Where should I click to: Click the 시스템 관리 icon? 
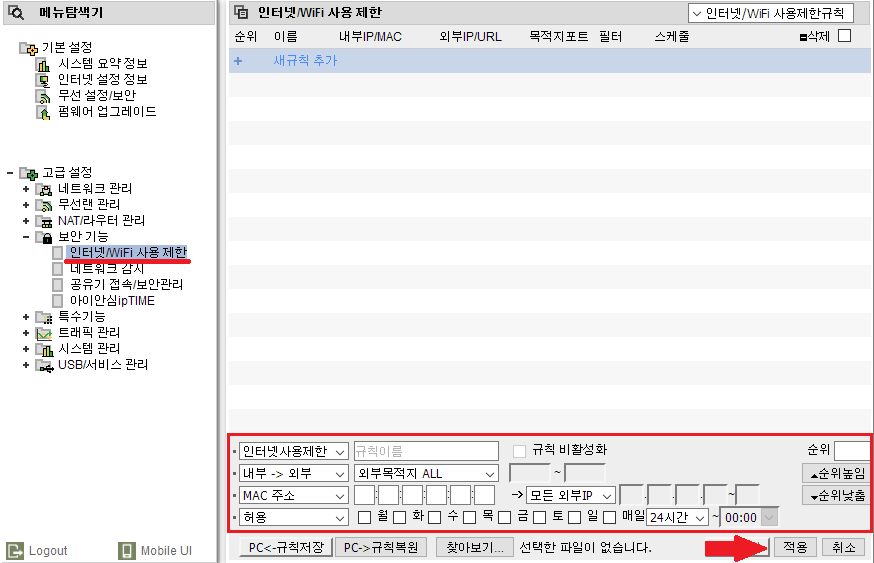click(x=44, y=350)
